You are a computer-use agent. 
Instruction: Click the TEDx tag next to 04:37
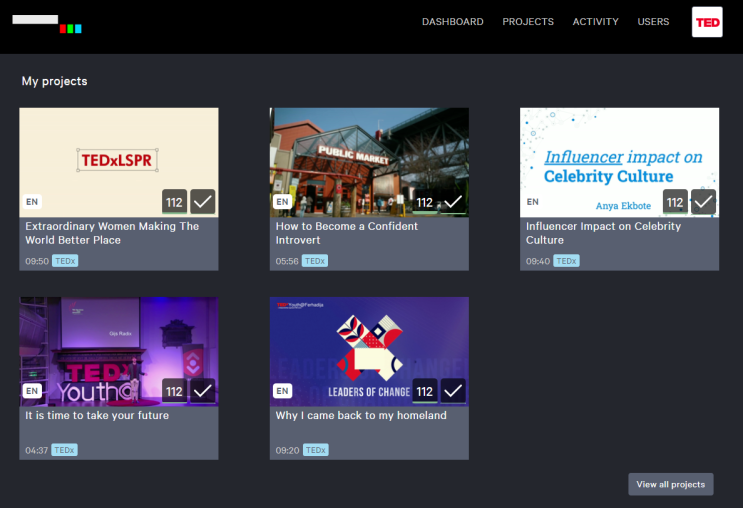tap(64, 450)
